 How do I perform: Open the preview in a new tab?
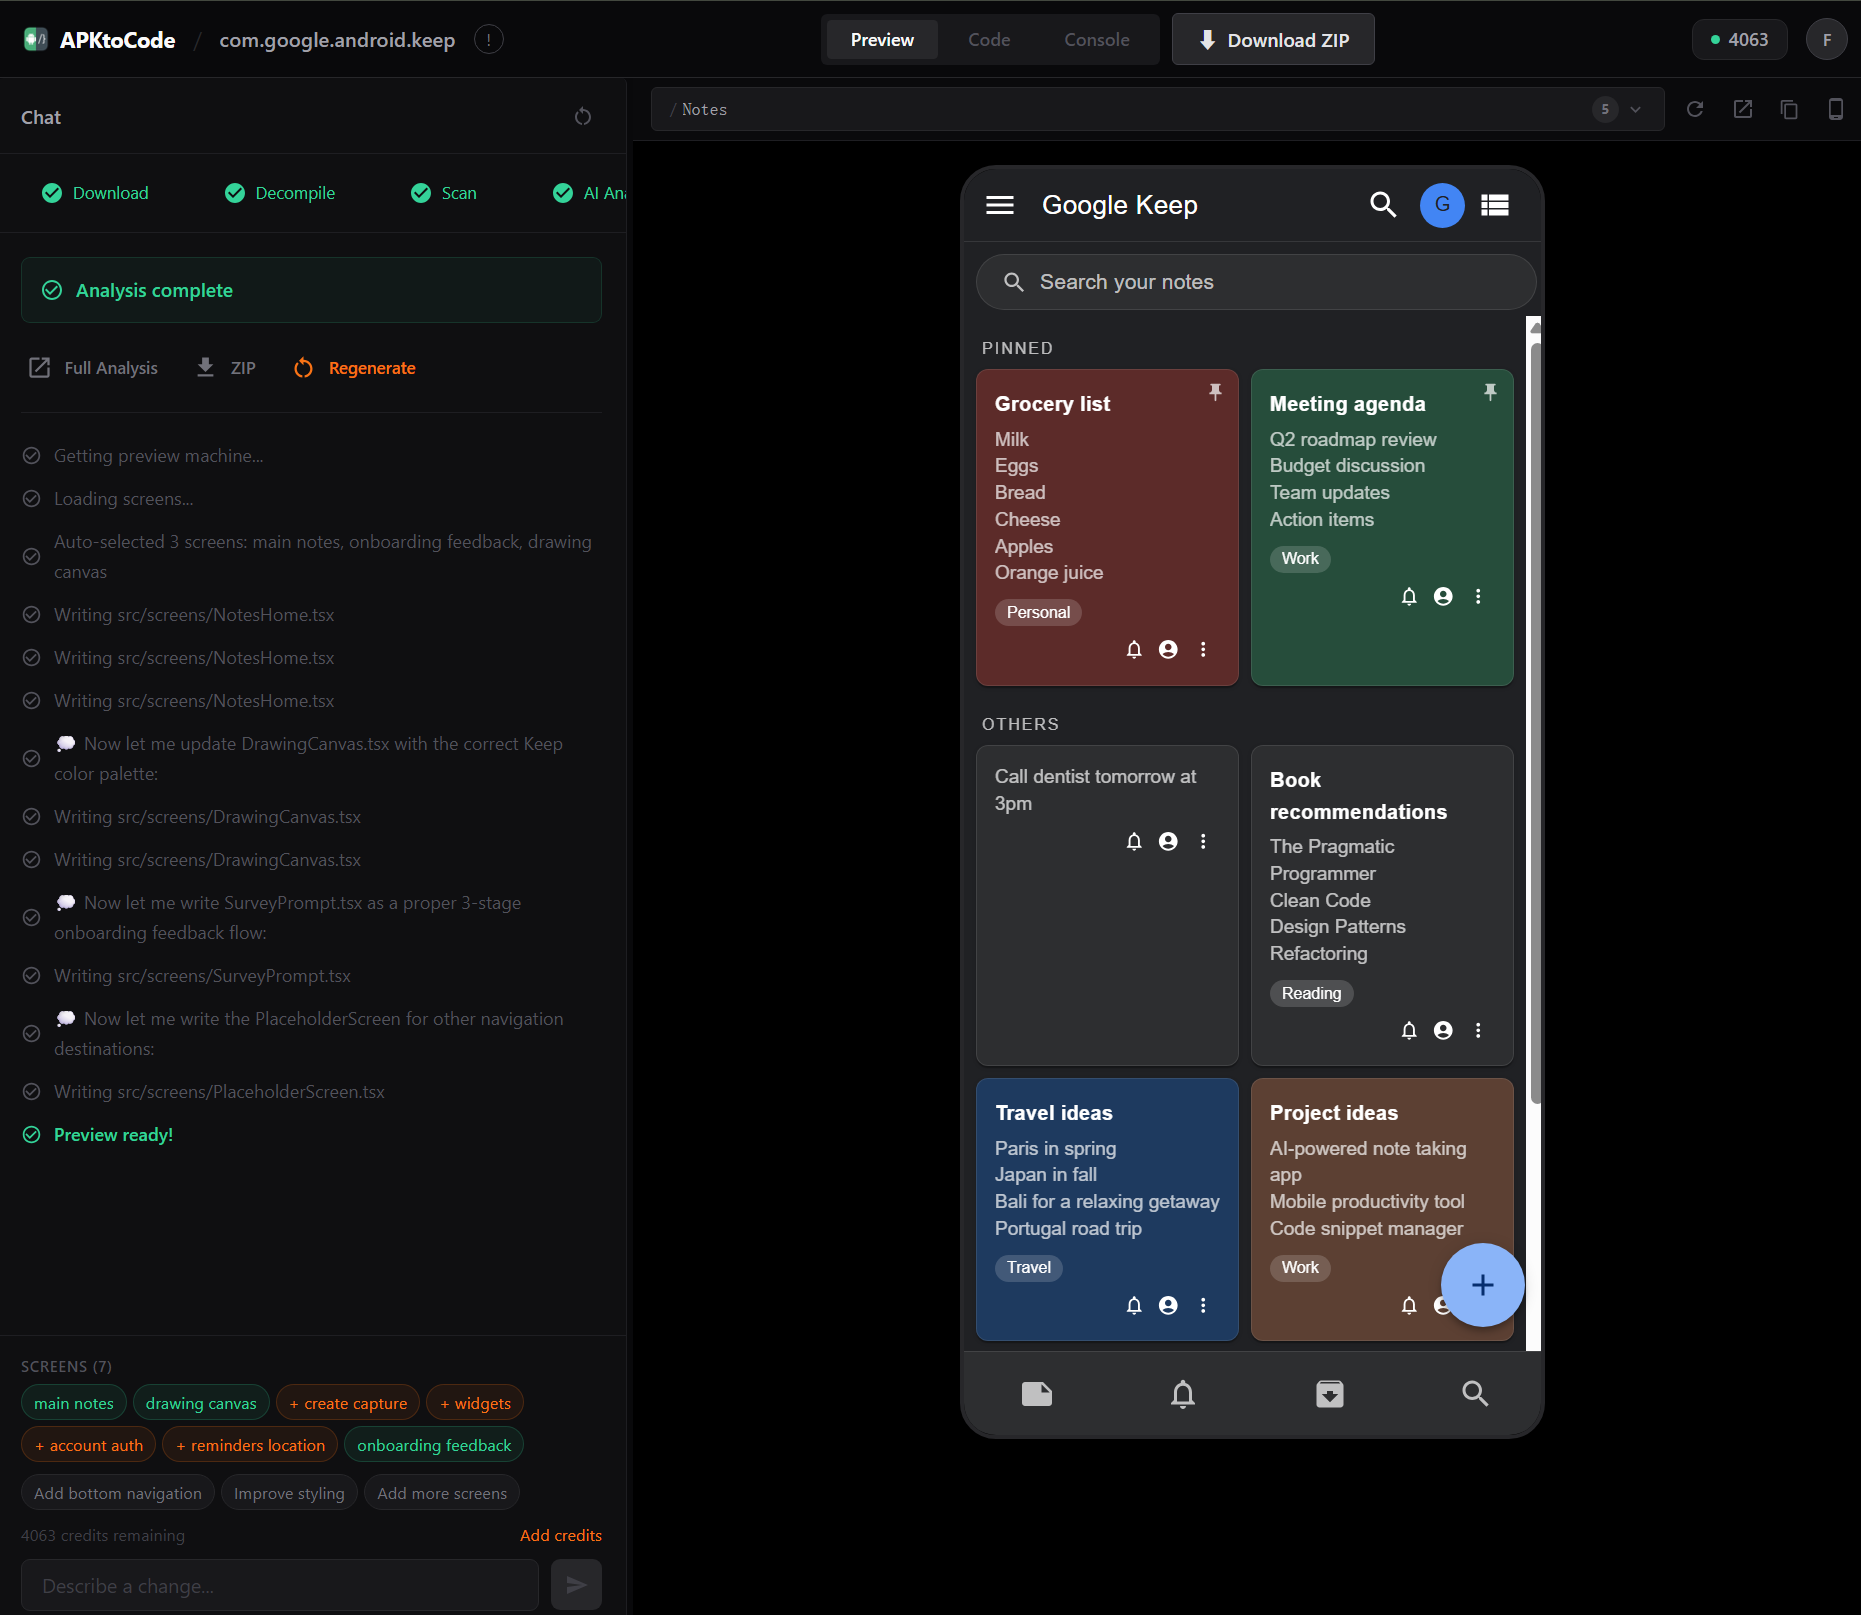tap(1743, 109)
